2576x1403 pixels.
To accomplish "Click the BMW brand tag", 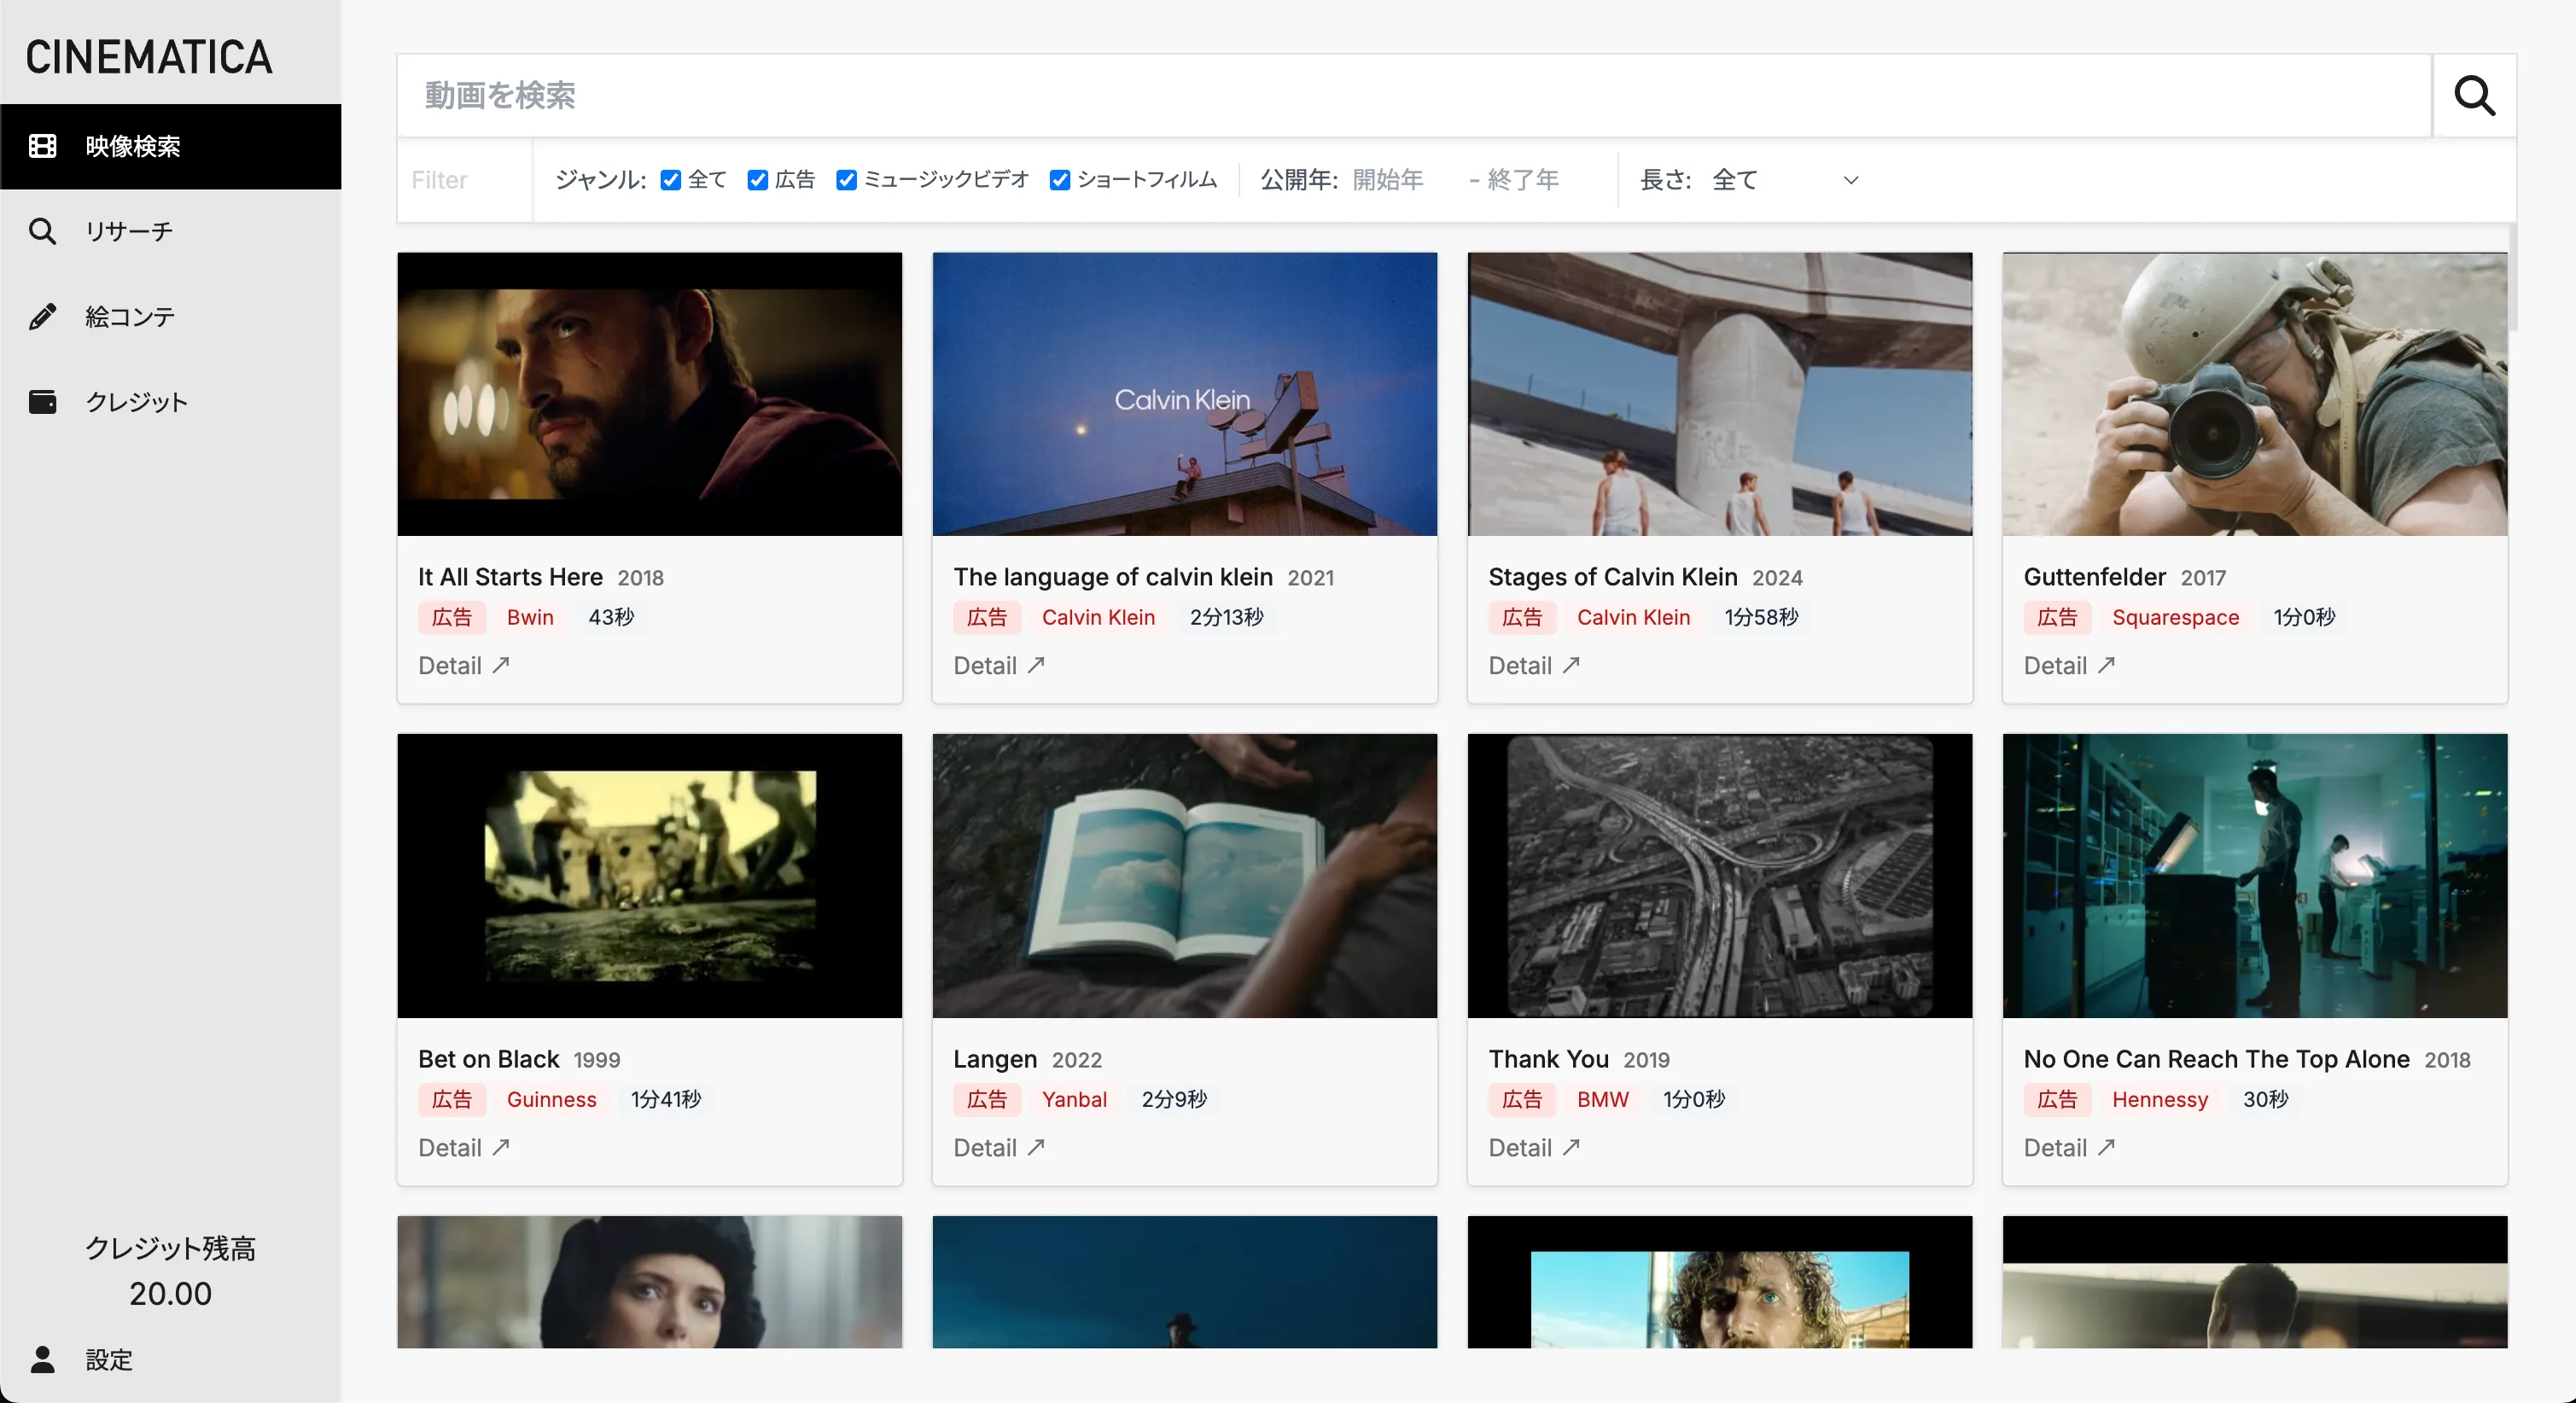I will (x=1602, y=1099).
